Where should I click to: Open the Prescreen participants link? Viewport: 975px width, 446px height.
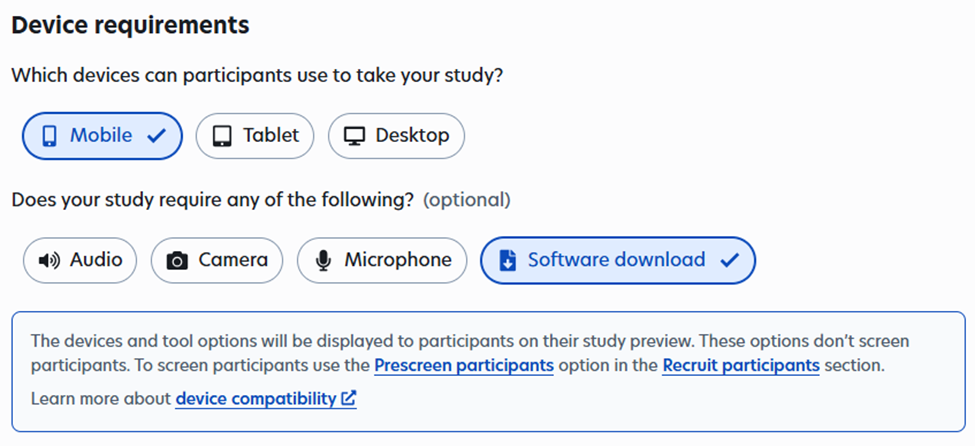[x=464, y=366]
